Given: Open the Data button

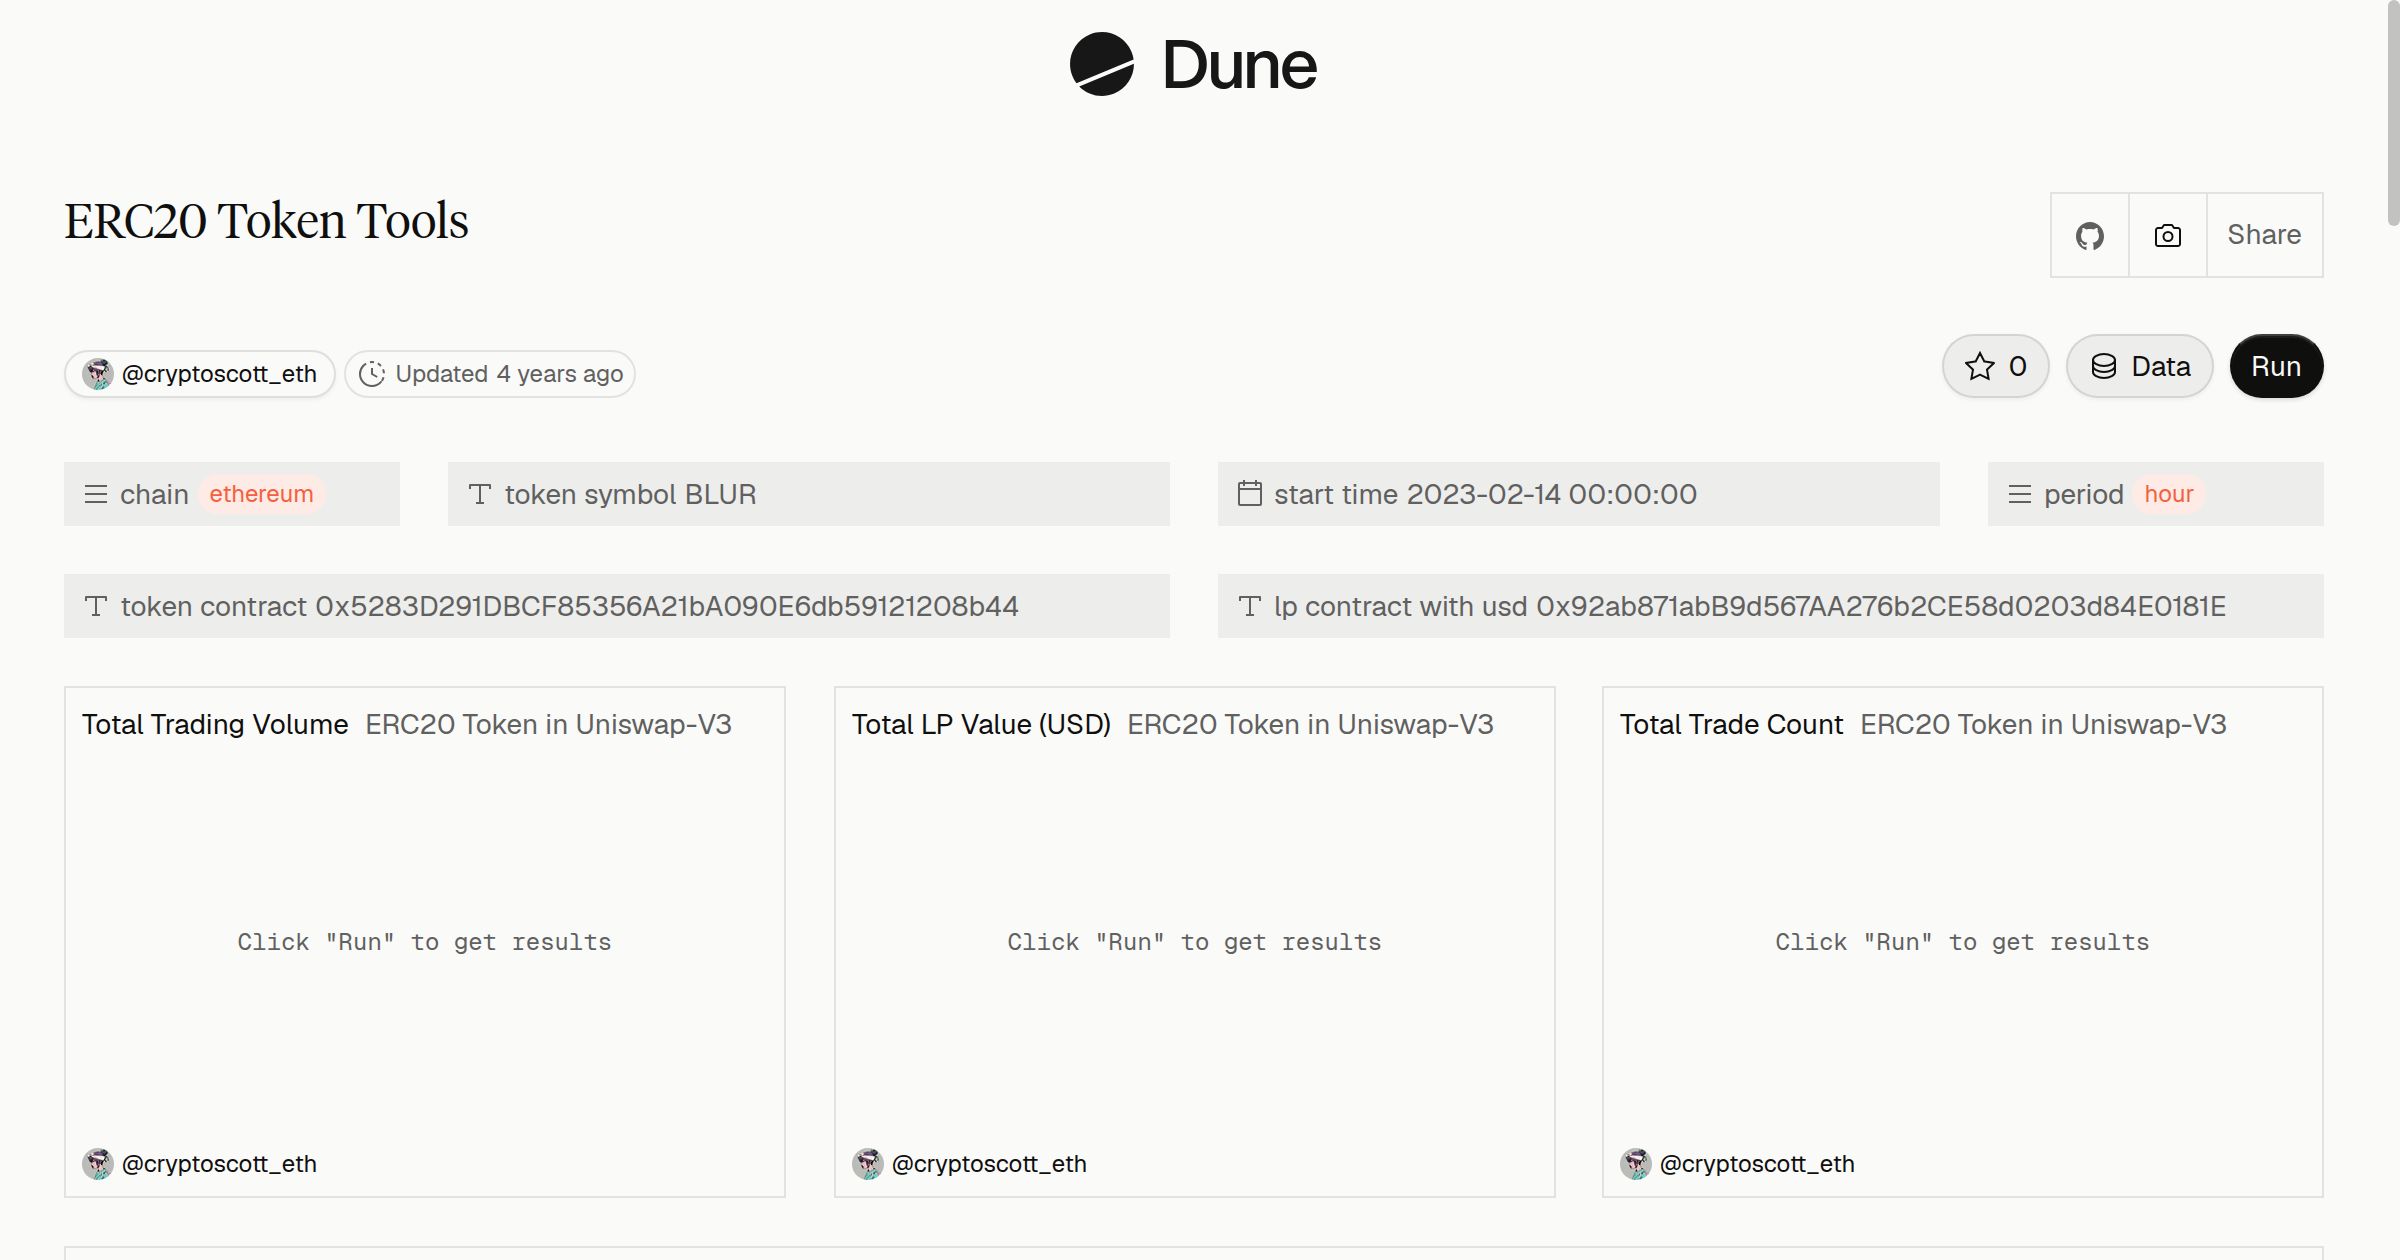Looking at the screenshot, I should click(2140, 366).
